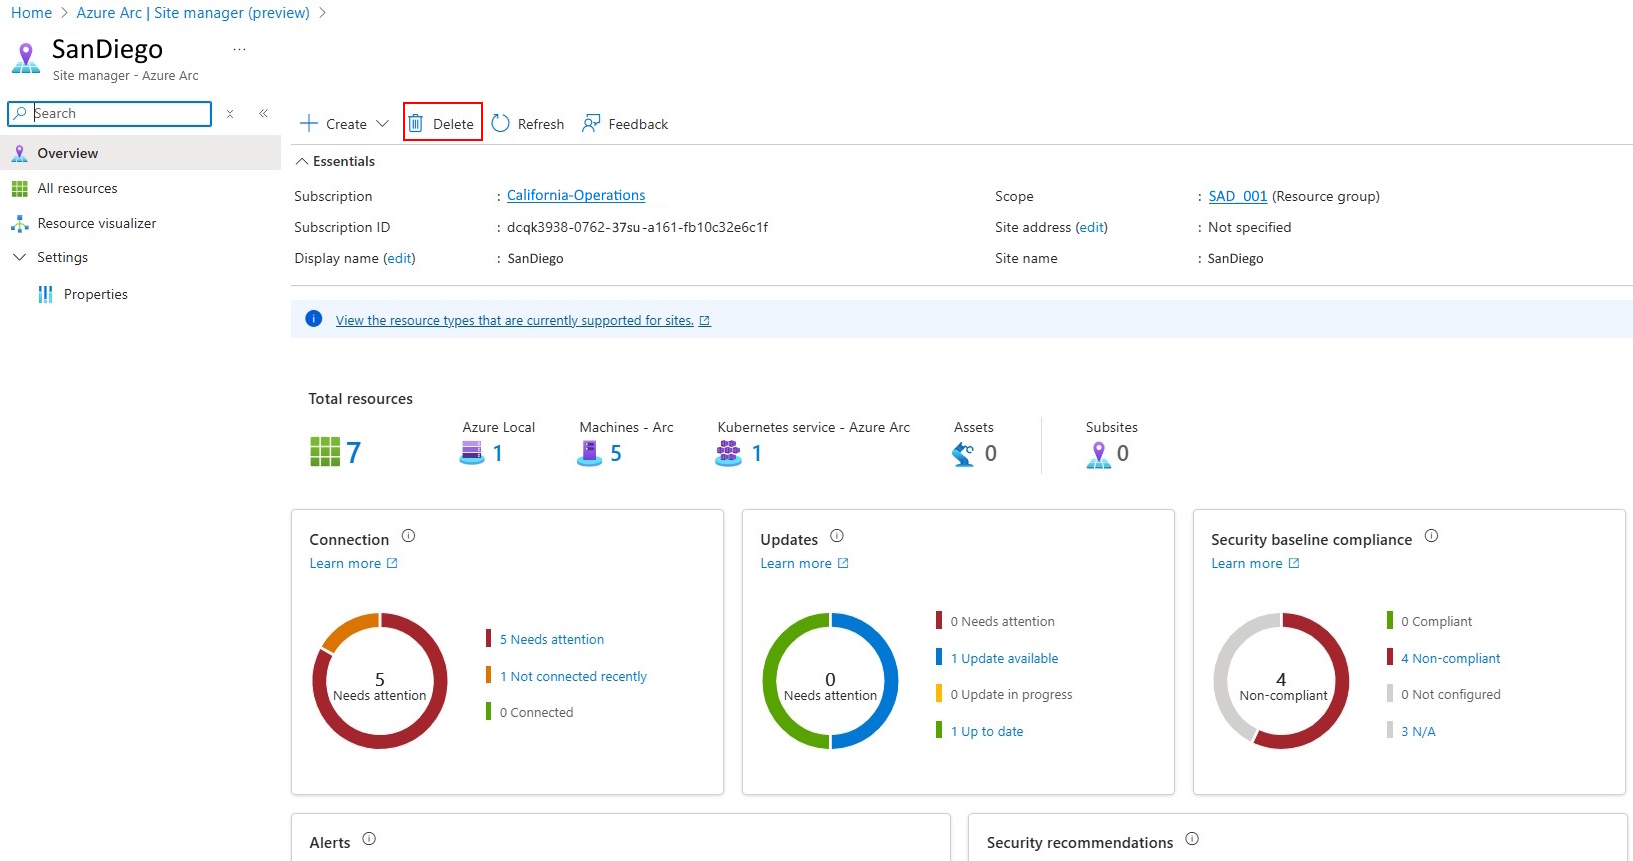The height and width of the screenshot is (861, 1633).
Task: Click the Kubernetes service - Azure Arc icon
Action: (x=729, y=453)
